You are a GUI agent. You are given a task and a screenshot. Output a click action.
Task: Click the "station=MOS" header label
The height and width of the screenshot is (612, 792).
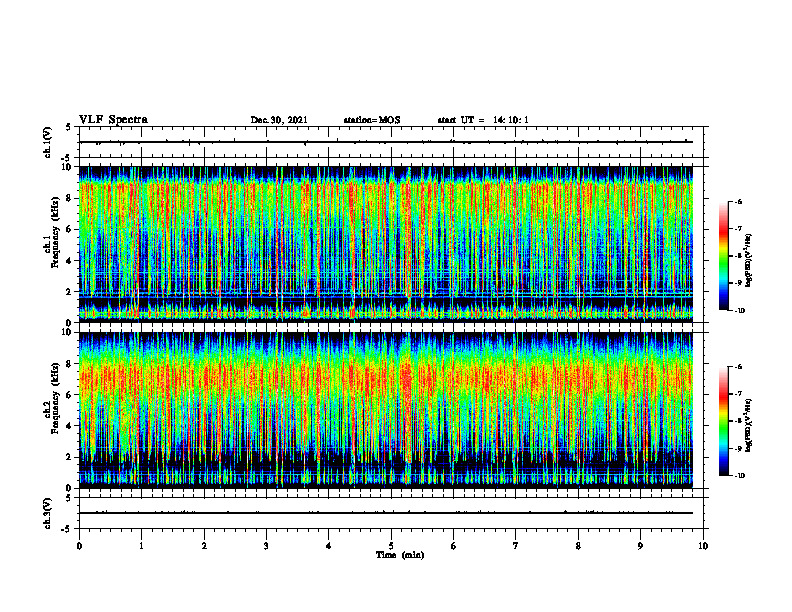click(x=372, y=120)
